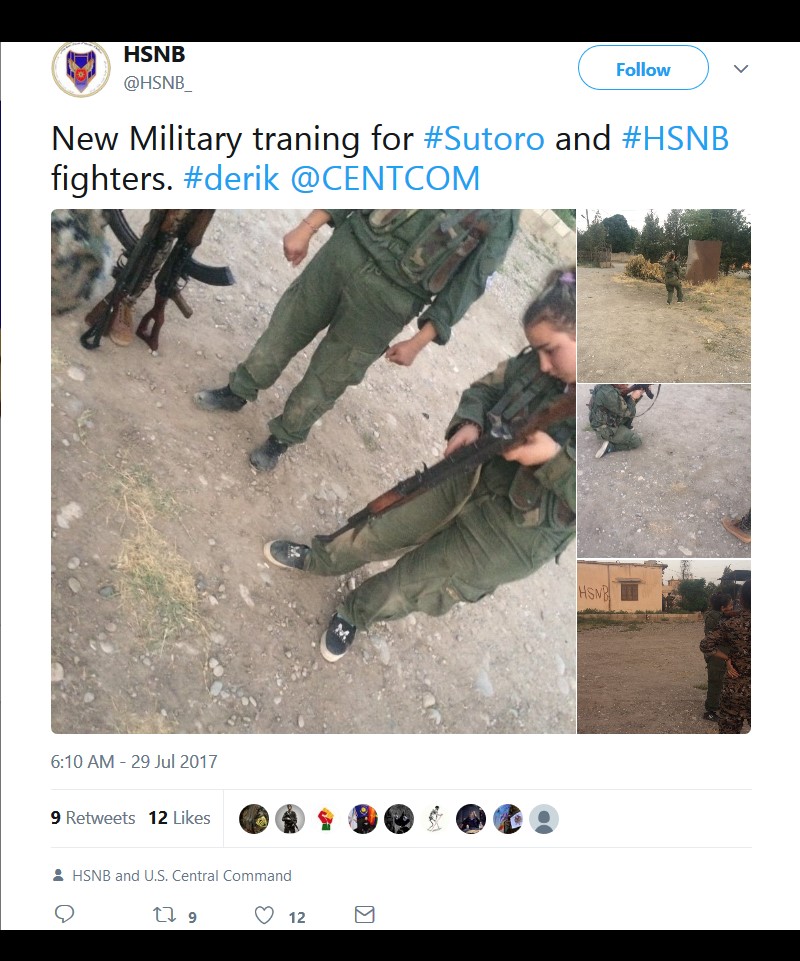
Task: Click the envelope direct message icon
Action: tap(364, 914)
